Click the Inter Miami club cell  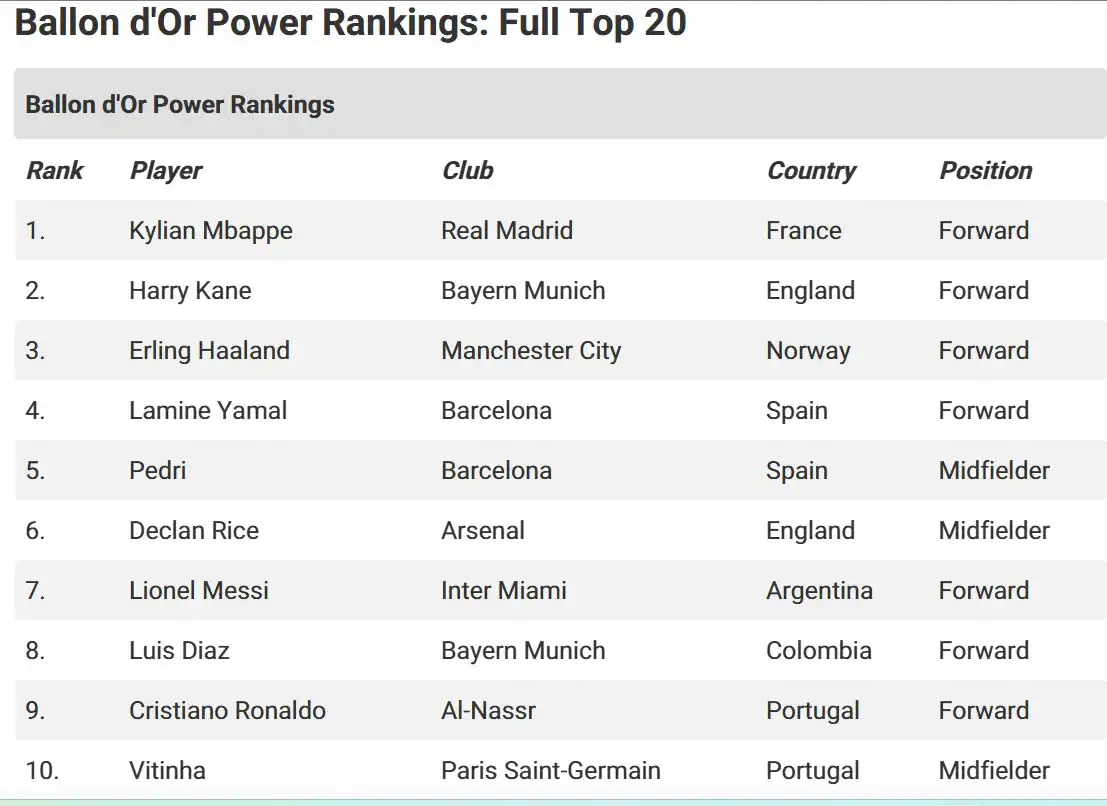pos(504,591)
